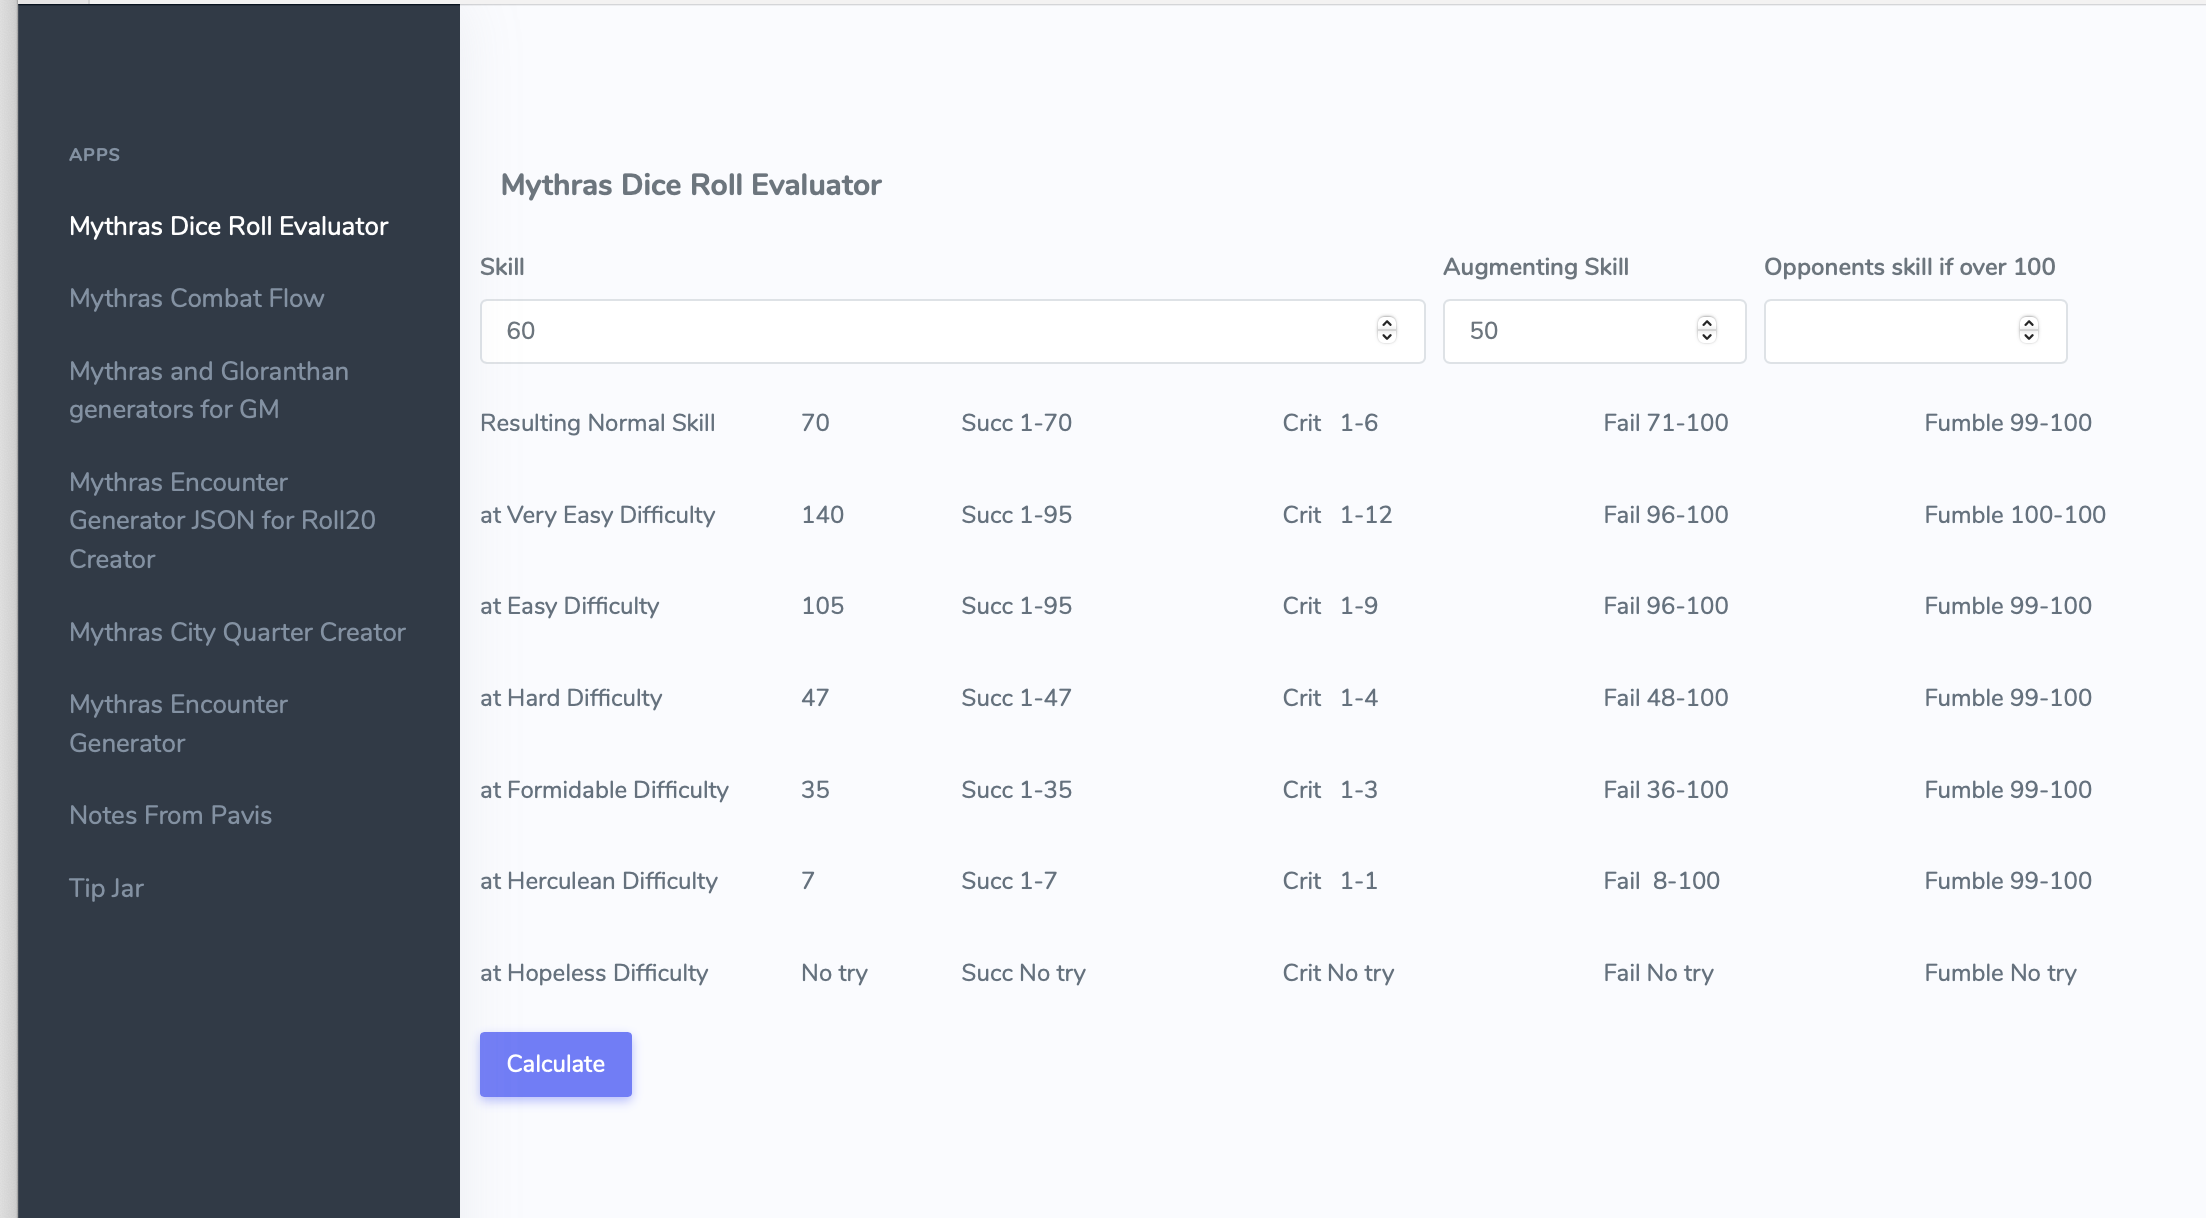The height and width of the screenshot is (1218, 2206).
Task: Click the Very Easy Difficulty row label
Action: coord(597,515)
